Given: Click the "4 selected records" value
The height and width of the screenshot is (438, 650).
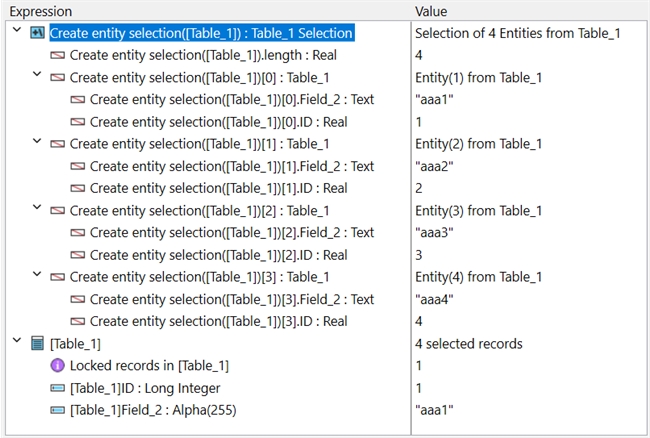Looking at the screenshot, I should (x=468, y=344).
